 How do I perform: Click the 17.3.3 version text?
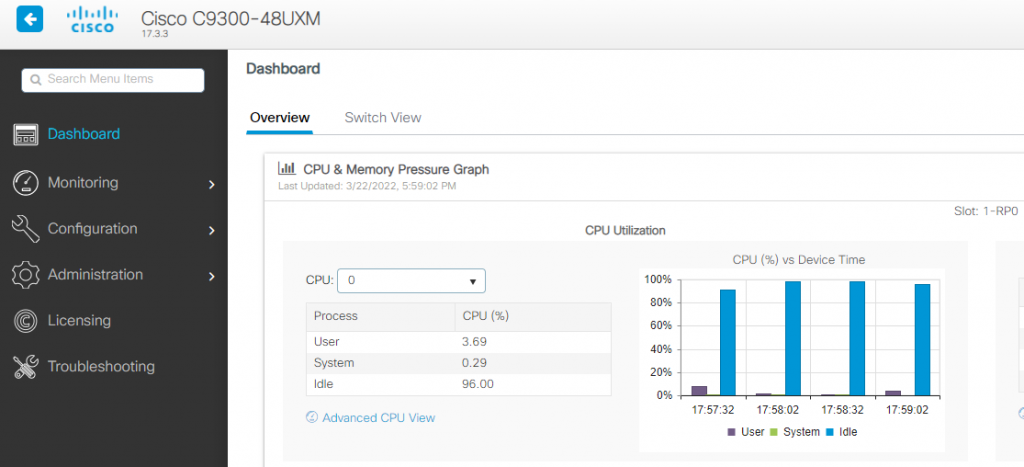(x=155, y=33)
